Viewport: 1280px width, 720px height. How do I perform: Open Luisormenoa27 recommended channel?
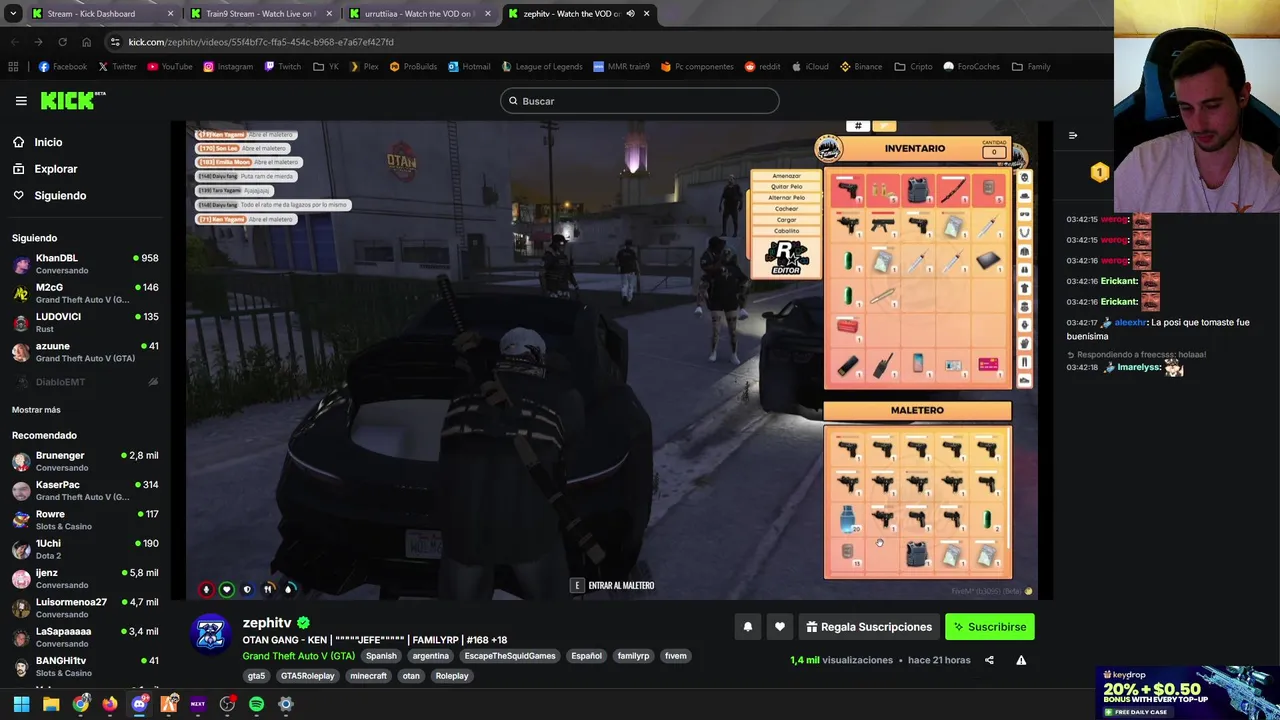pyautogui.click(x=85, y=608)
